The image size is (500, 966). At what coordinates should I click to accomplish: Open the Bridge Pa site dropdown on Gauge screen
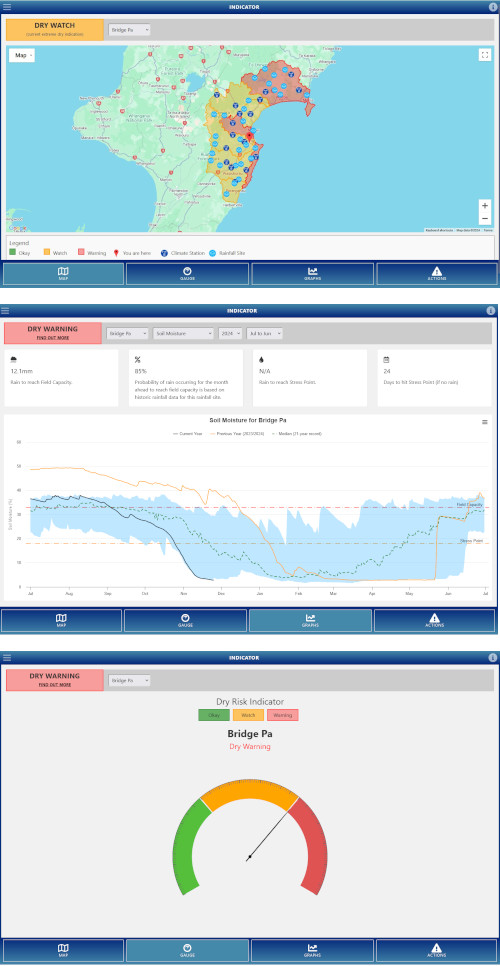coord(129,681)
